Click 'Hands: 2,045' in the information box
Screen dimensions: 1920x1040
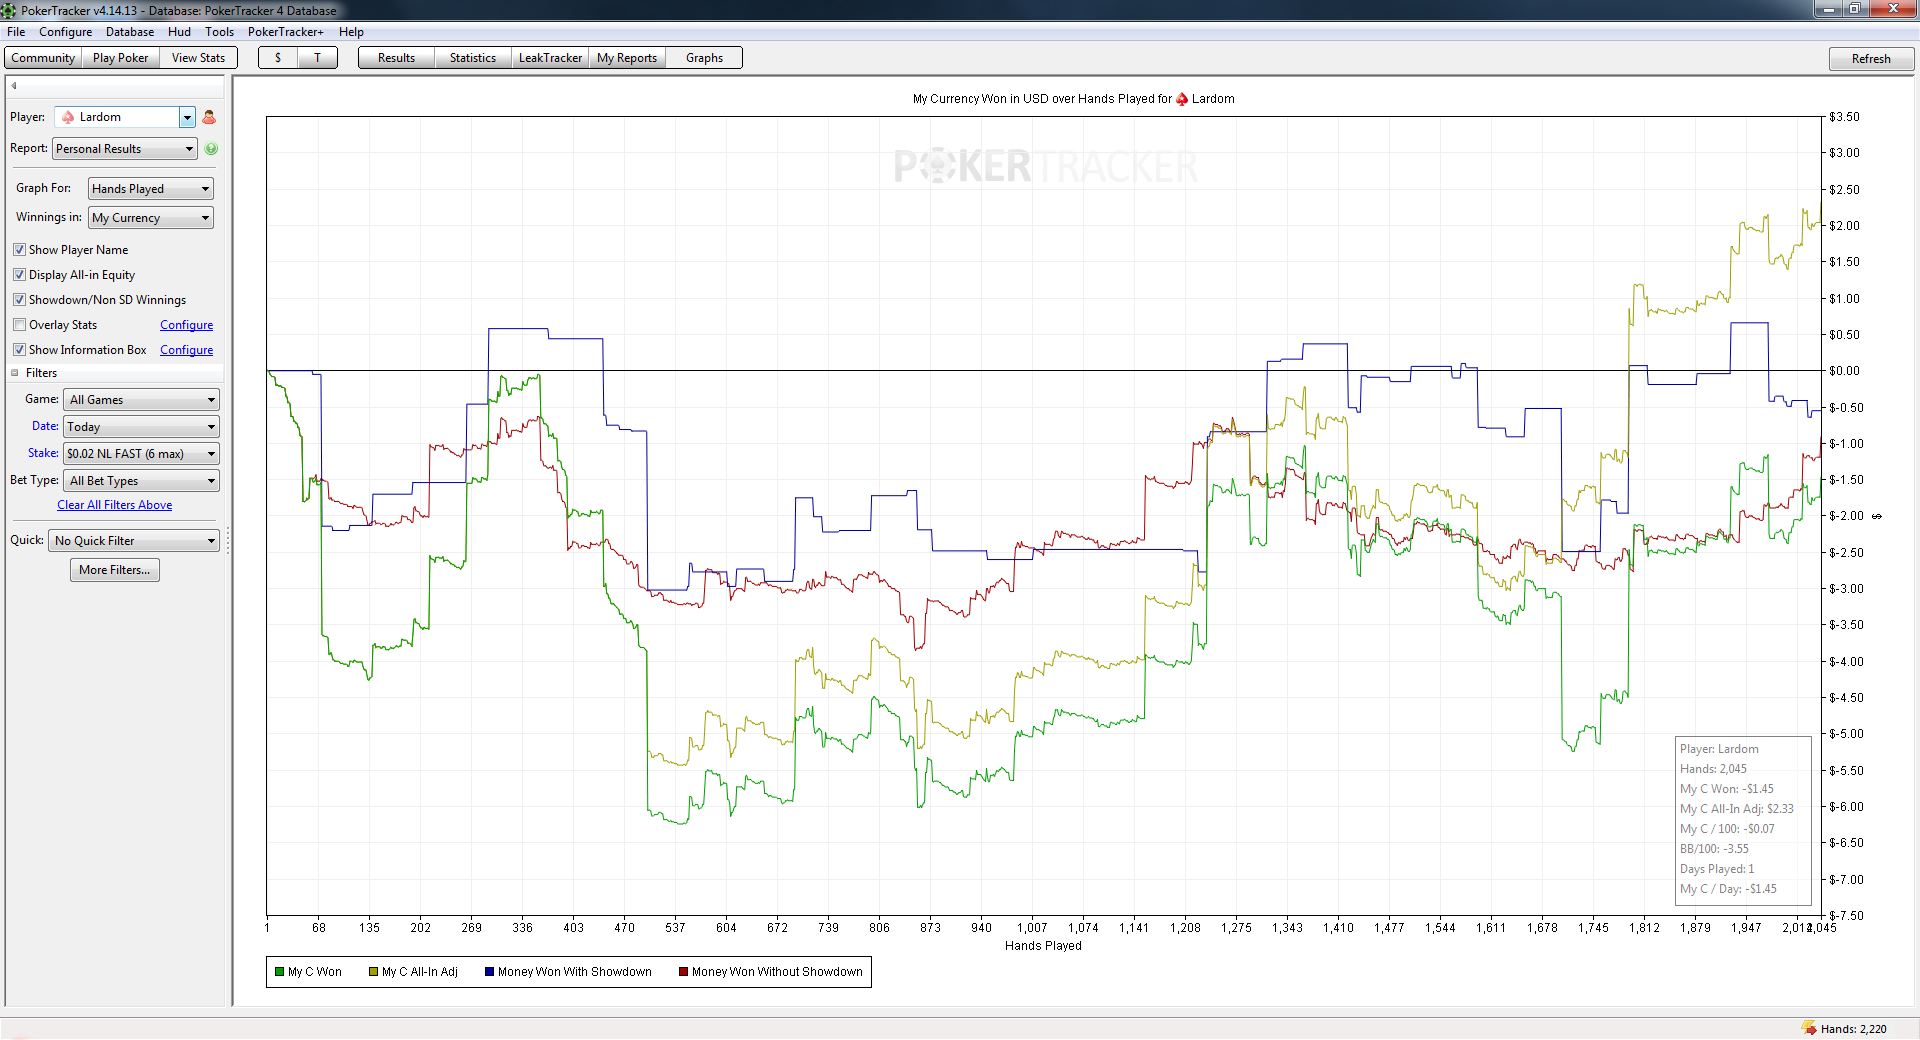click(x=1713, y=769)
